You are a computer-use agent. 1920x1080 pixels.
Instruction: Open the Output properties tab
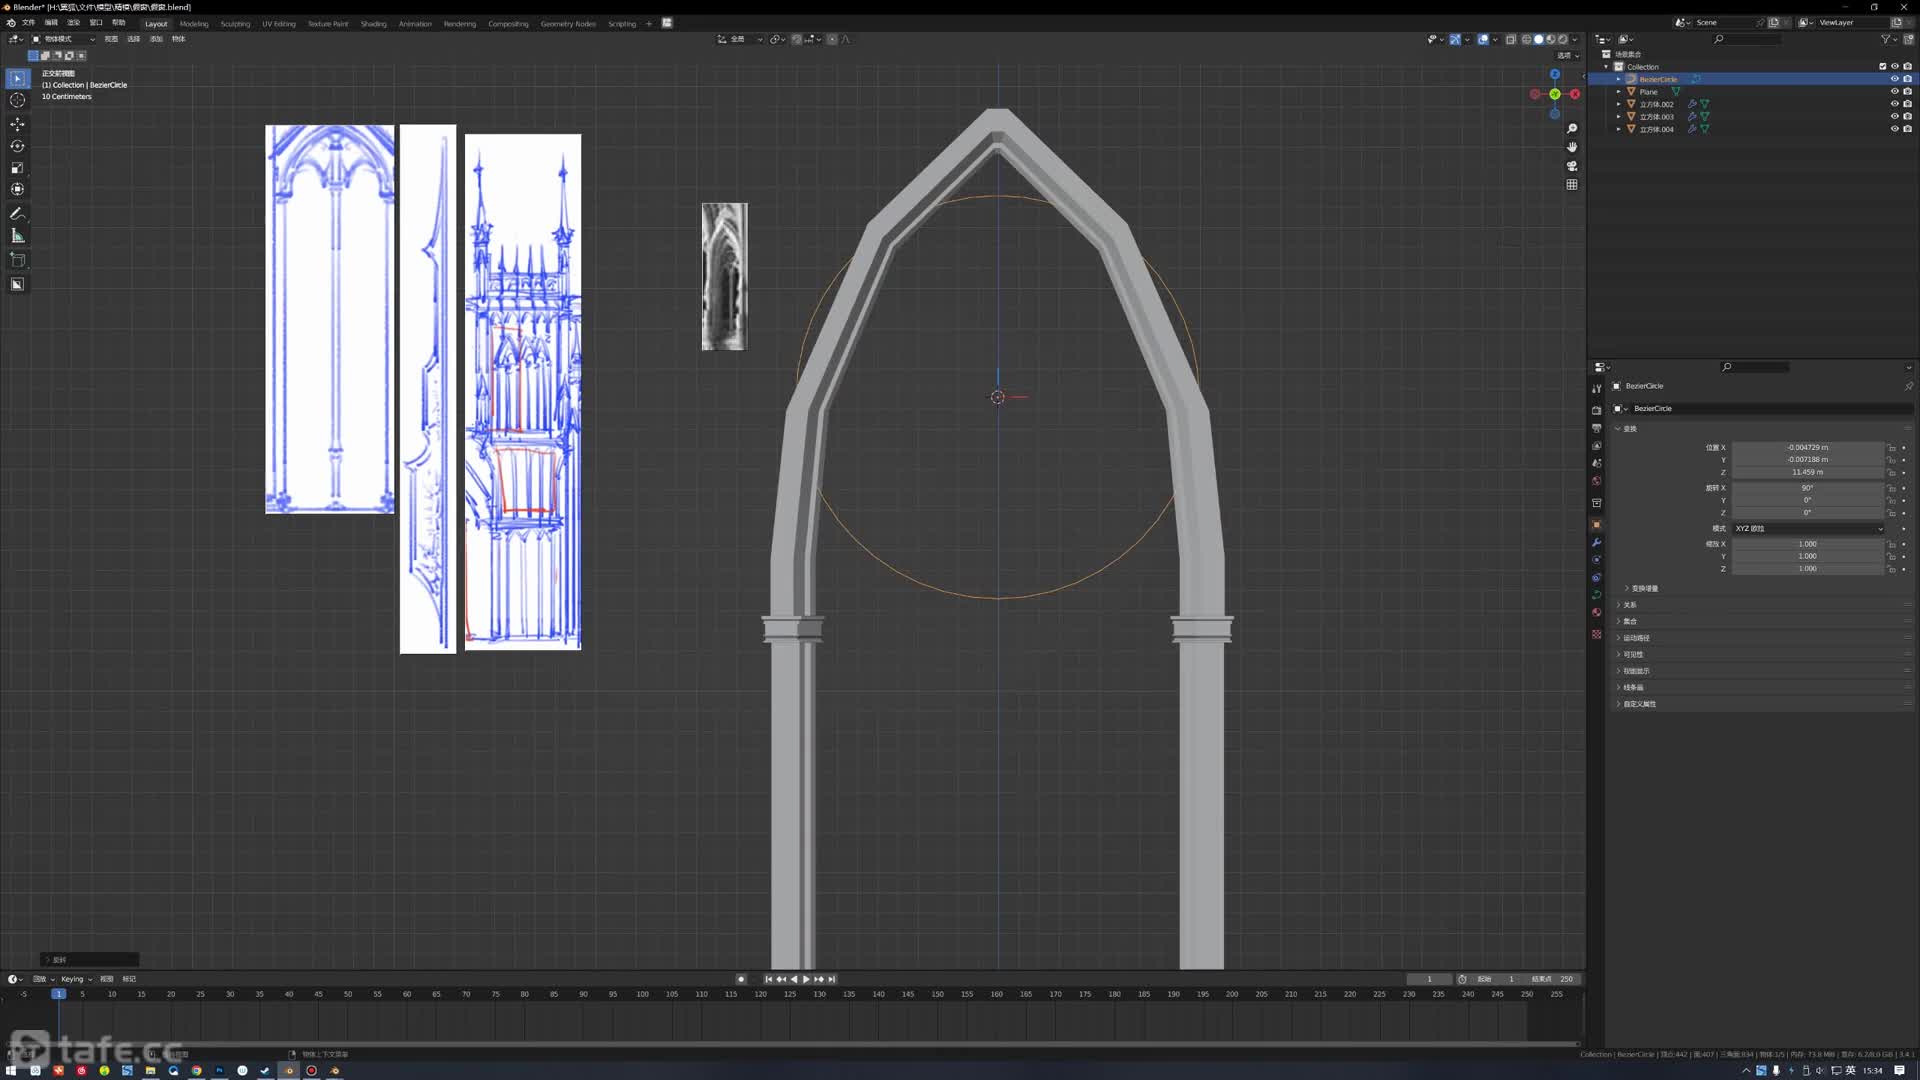[x=1596, y=428]
